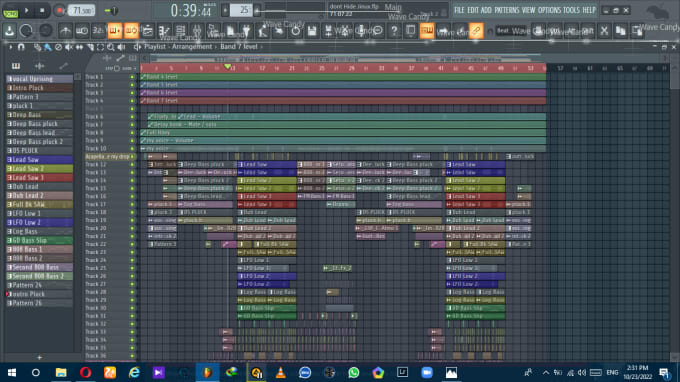Mute Track 30 with its green dot

132,308
